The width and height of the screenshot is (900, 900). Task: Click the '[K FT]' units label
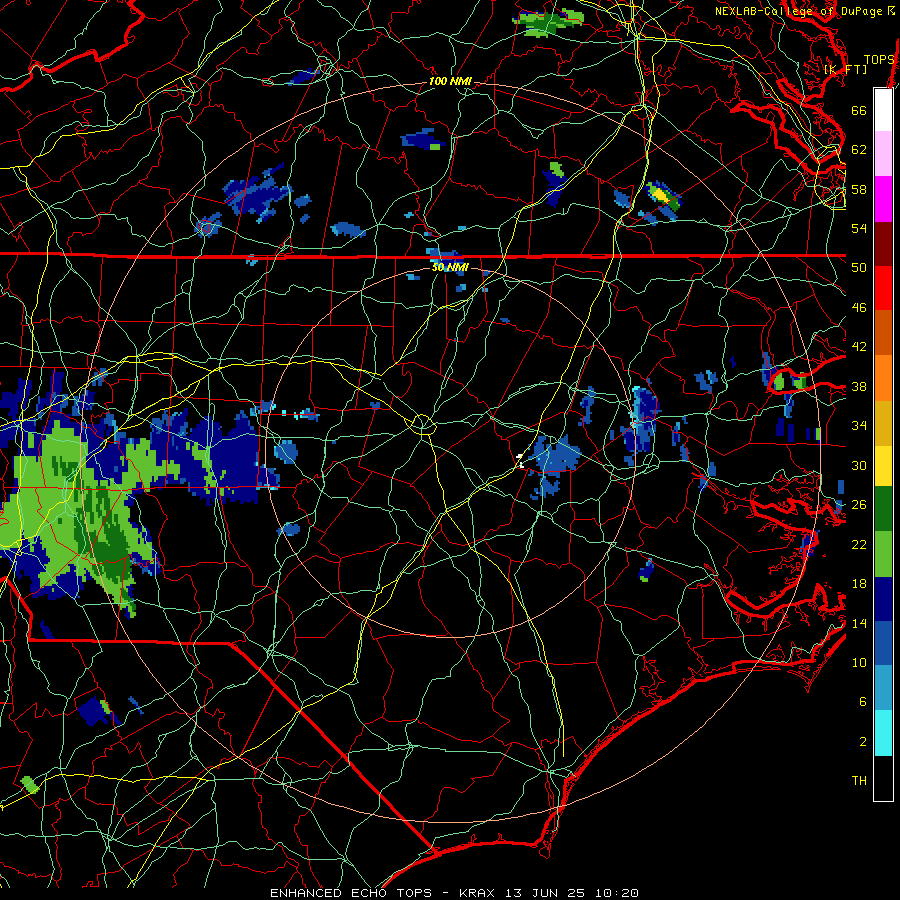click(x=845, y=69)
